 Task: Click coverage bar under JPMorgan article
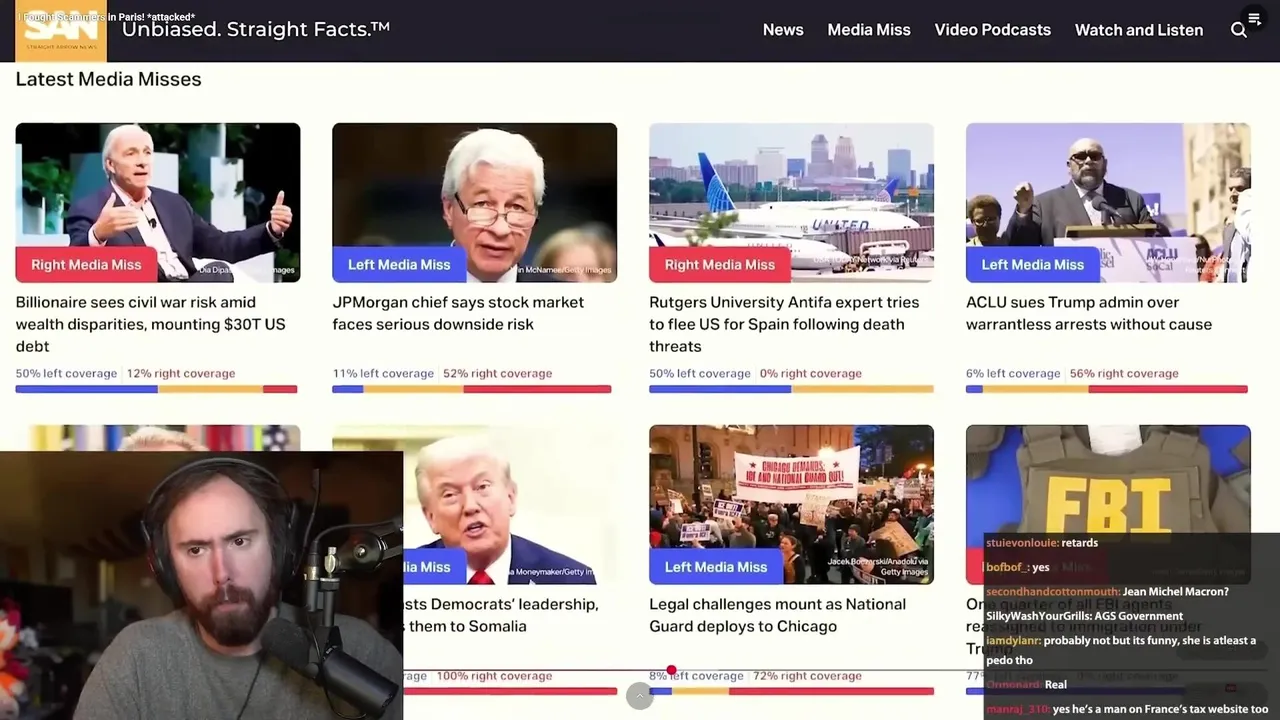click(471, 389)
